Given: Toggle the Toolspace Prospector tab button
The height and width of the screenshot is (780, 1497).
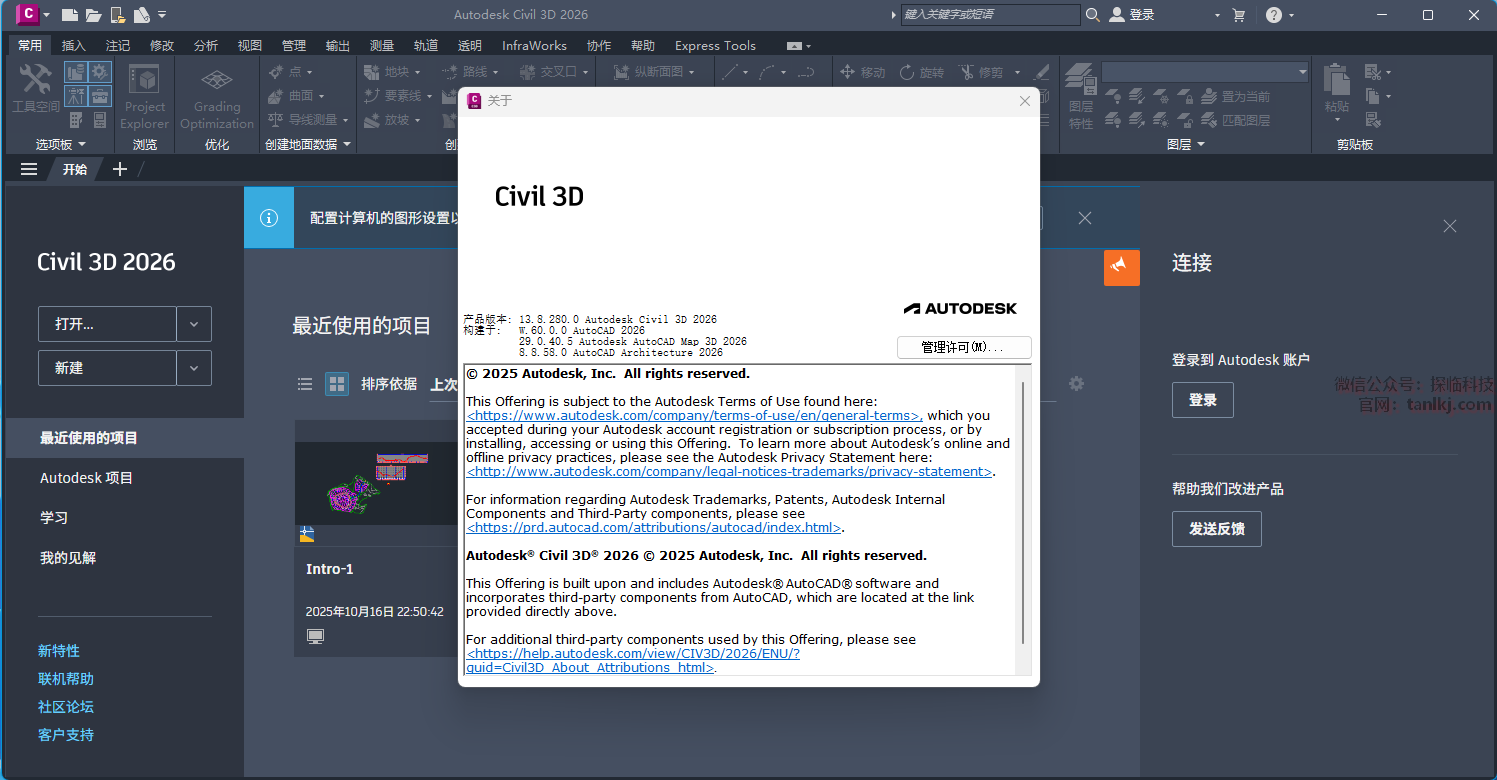Looking at the screenshot, I should [x=76, y=72].
